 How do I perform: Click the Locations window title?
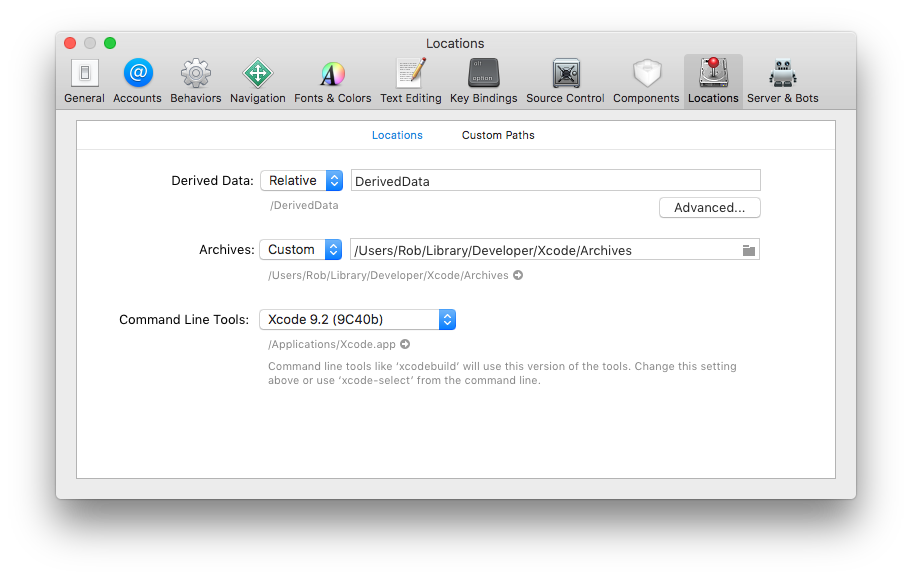tap(455, 43)
